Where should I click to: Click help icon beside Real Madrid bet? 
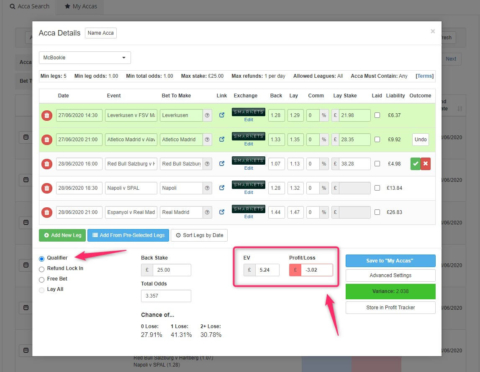[x=207, y=212]
